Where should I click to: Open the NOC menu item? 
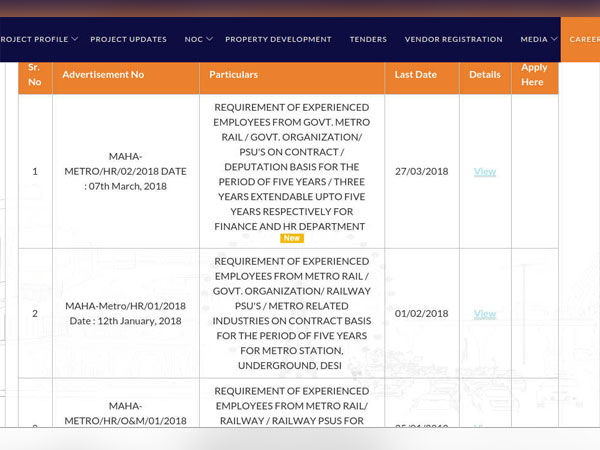[x=194, y=39]
